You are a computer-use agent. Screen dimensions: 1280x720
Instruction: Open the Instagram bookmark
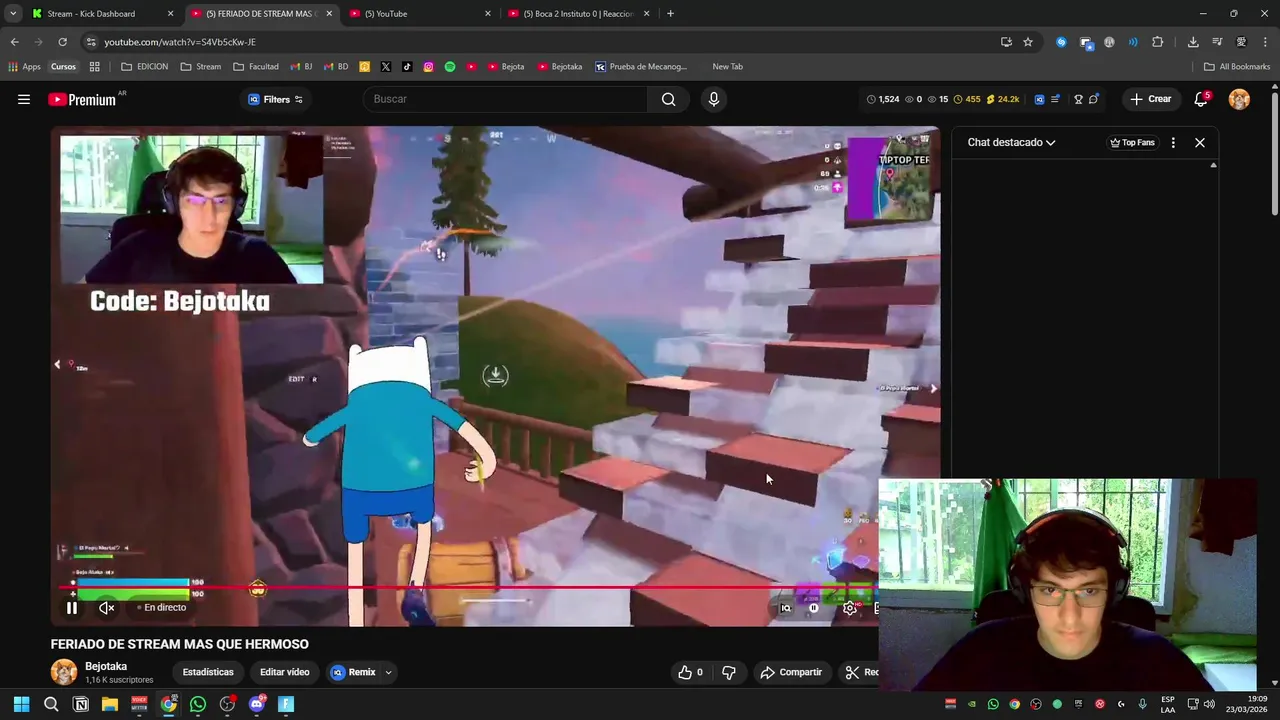tap(428, 67)
